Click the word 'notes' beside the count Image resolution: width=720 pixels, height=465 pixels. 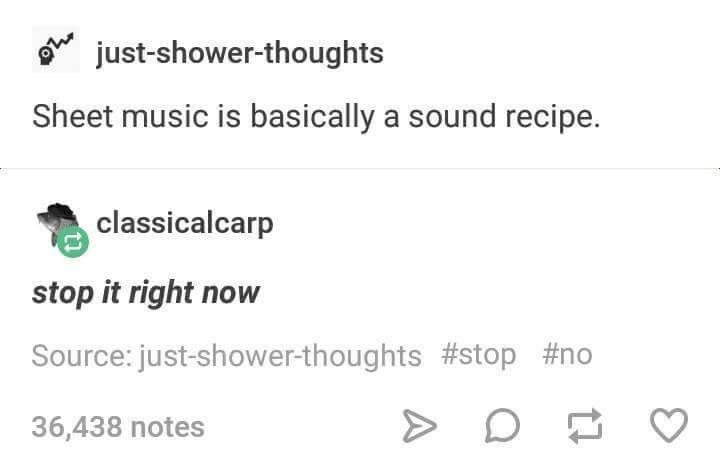click(x=168, y=427)
